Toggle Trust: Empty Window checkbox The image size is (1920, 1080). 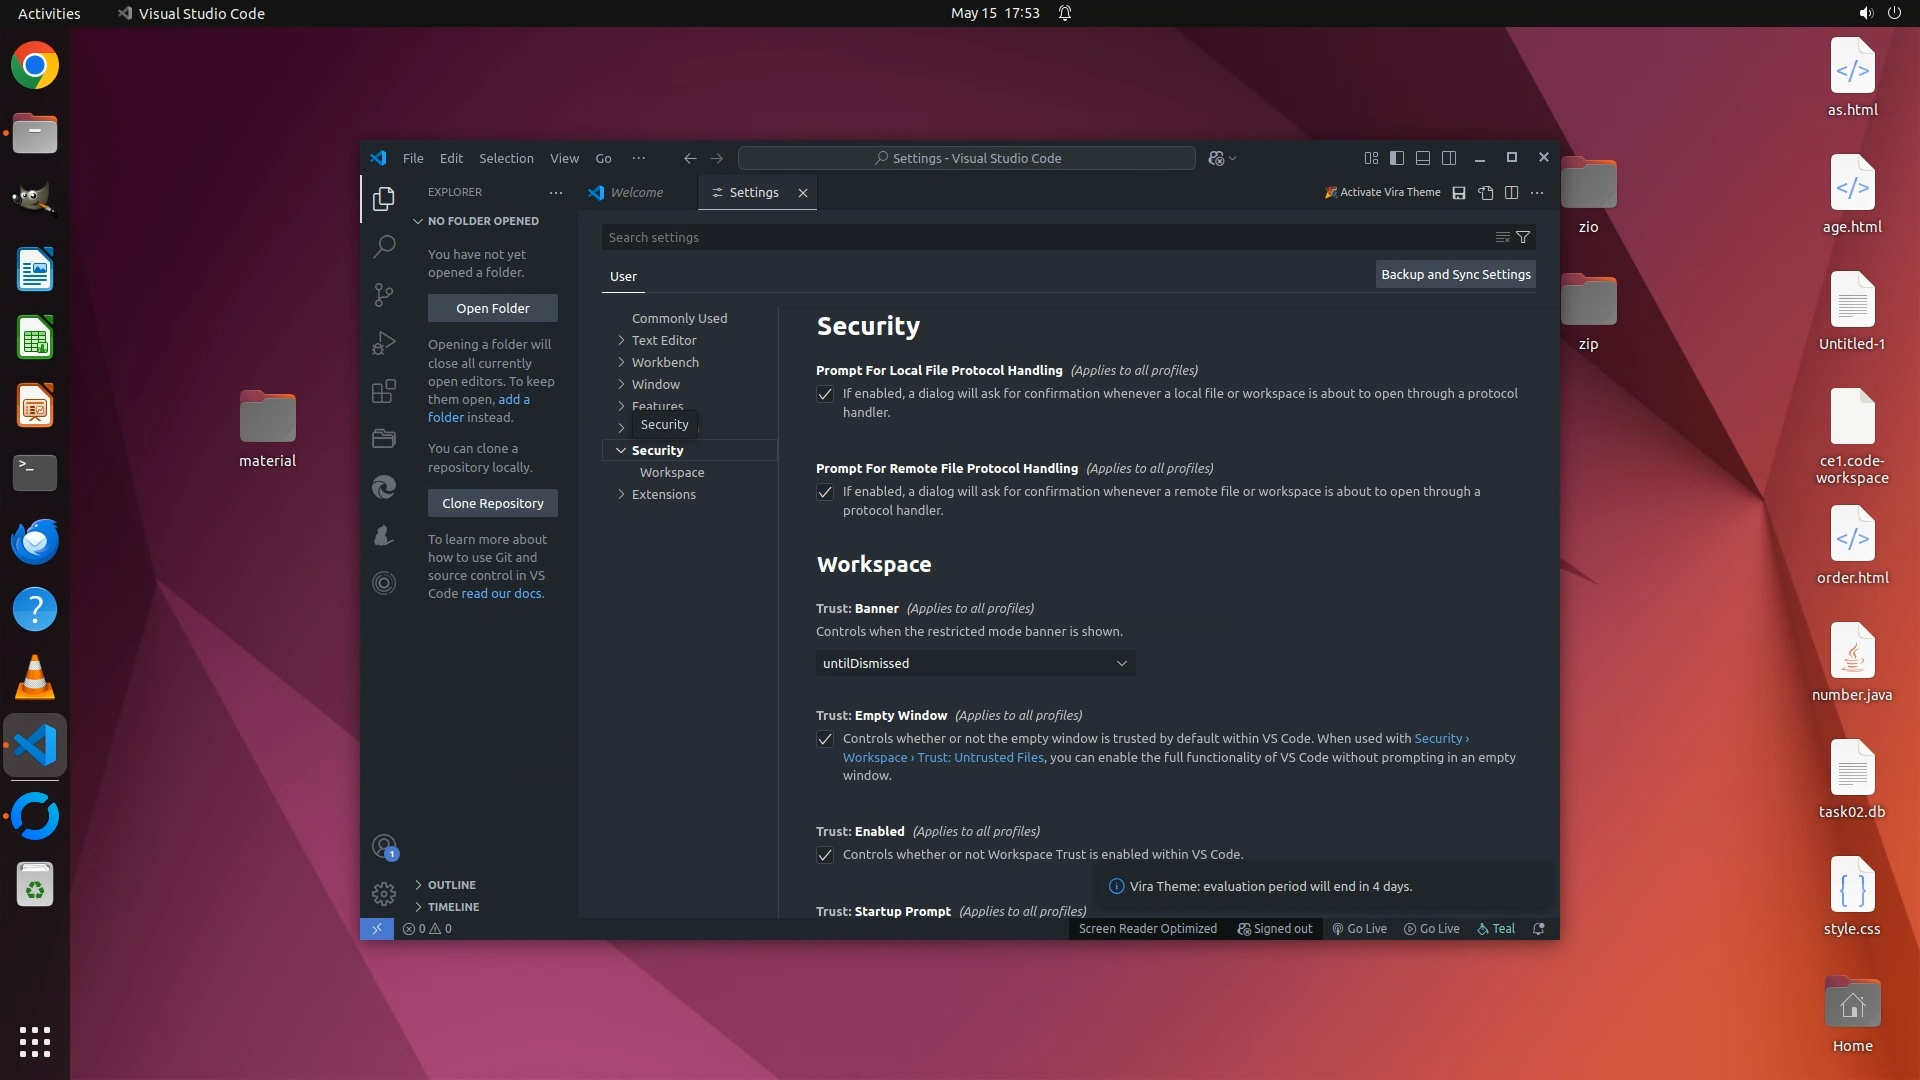[825, 739]
